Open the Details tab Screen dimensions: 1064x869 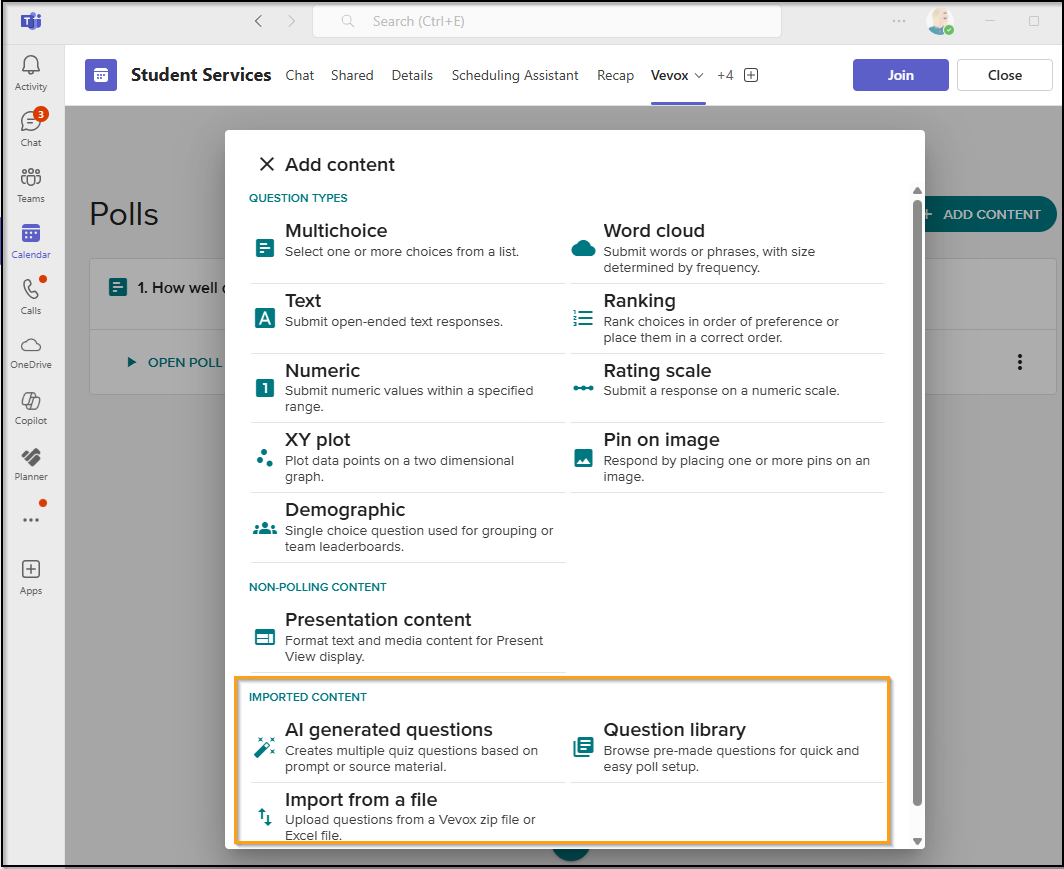coord(412,75)
